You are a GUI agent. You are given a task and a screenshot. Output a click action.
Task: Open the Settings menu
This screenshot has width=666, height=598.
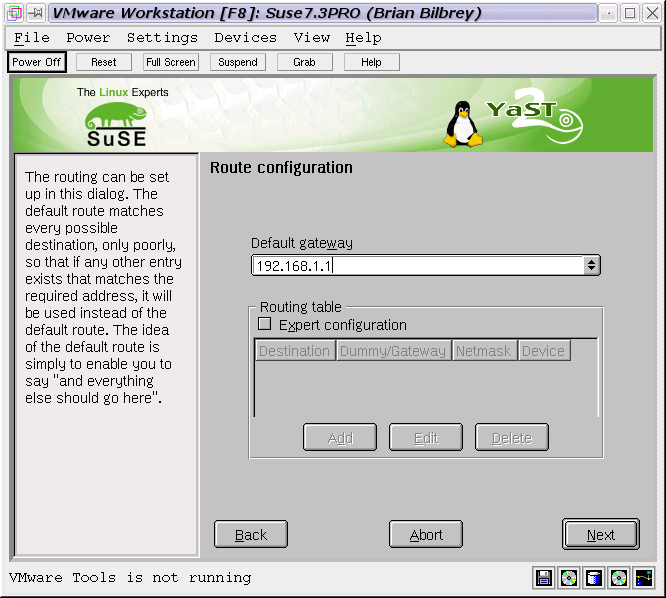click(x=162, y=38)
